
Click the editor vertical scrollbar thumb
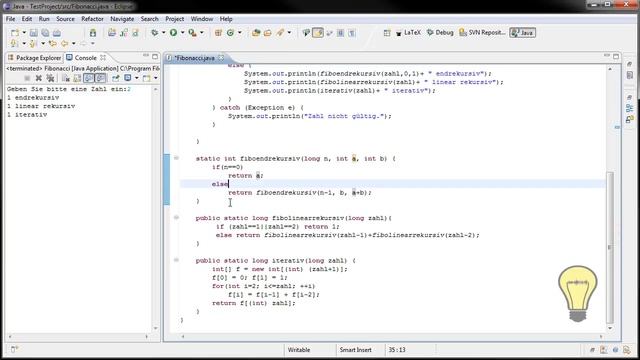pos(610,247)
